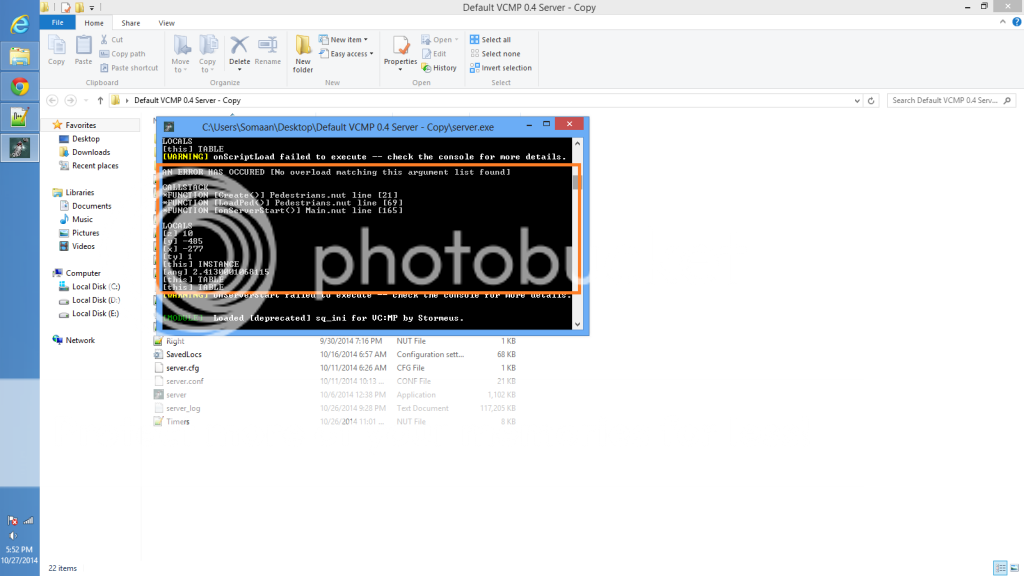Open recent locations dropdown arrow

[x=86, y=101]
